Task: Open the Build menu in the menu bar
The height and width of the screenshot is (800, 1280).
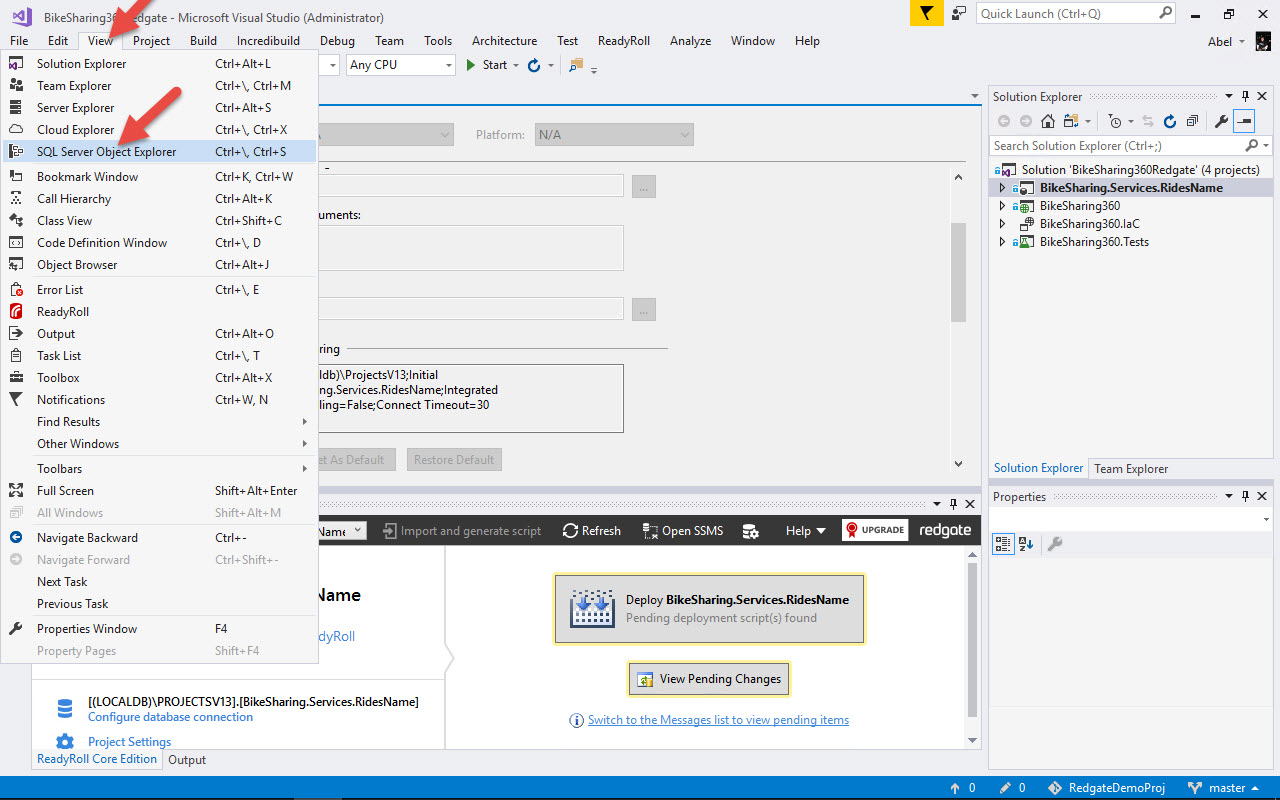Action: [x=203, y=41]
